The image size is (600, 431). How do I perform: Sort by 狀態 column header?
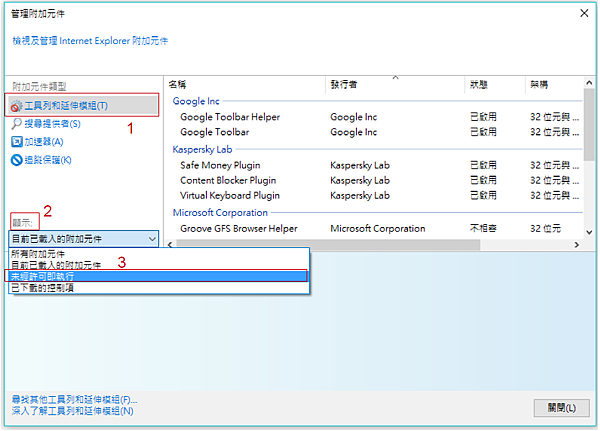(478, 85)
